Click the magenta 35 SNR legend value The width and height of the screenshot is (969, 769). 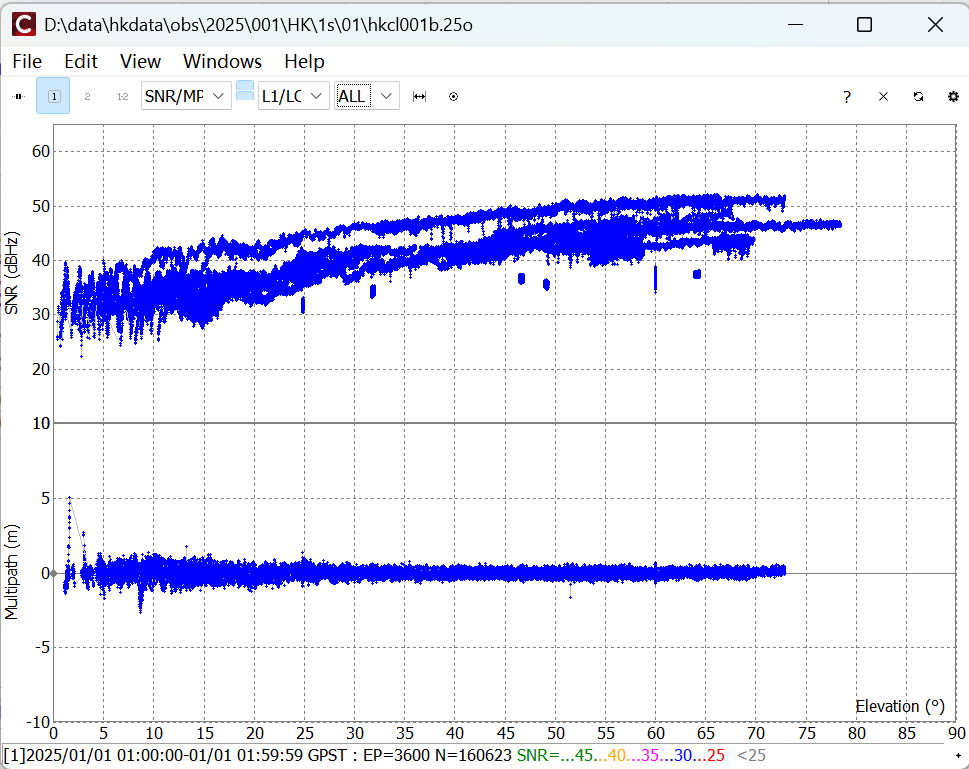coord(650,755)
